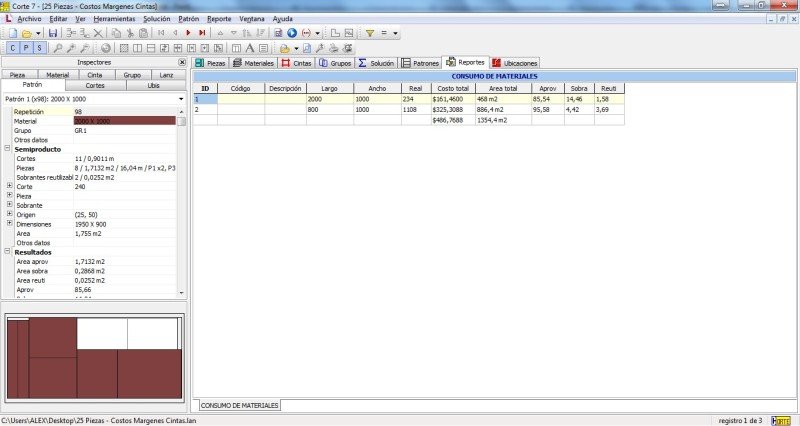Open the Herramientas menu
The width and height of the screenshot is (800, 426).
click(114, 19)
